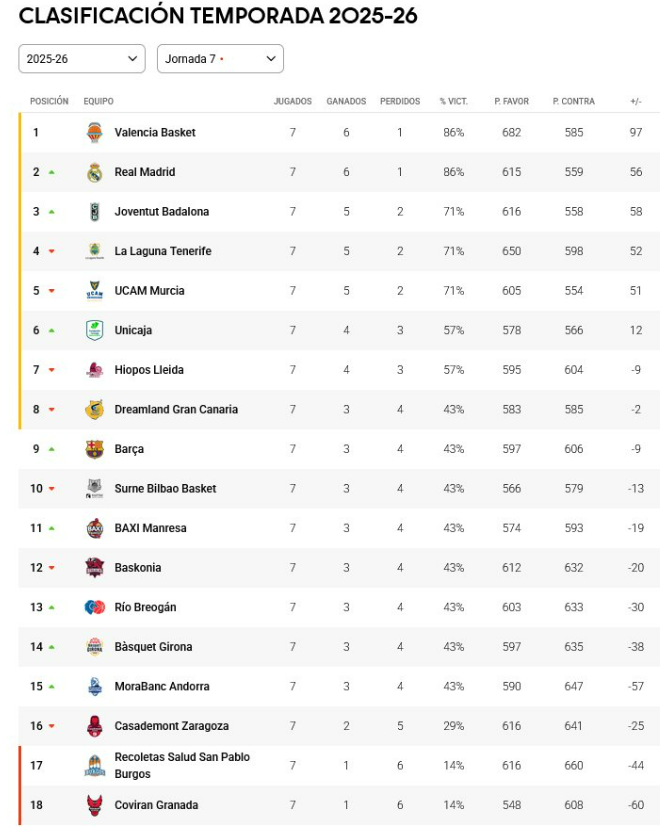Open the Casademont Zaragoza team link

point(172,726)
